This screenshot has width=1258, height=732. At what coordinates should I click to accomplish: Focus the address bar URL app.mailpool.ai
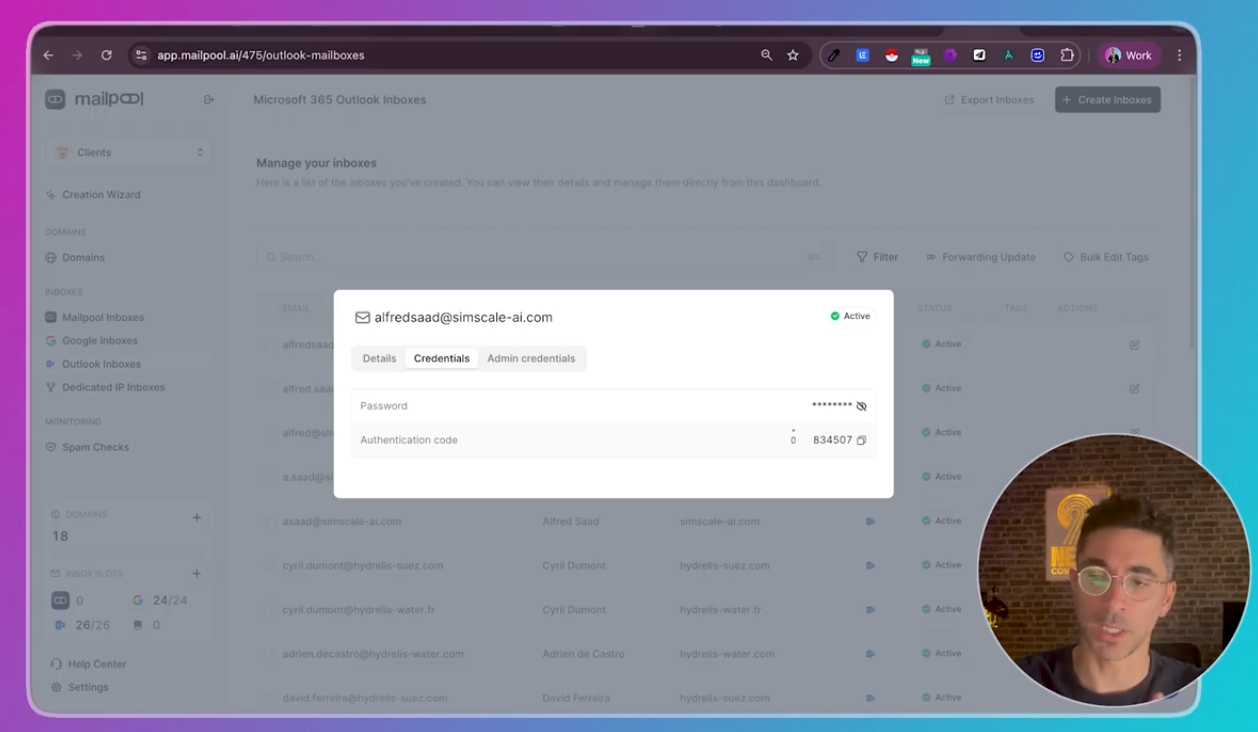(x=260, y=55)
